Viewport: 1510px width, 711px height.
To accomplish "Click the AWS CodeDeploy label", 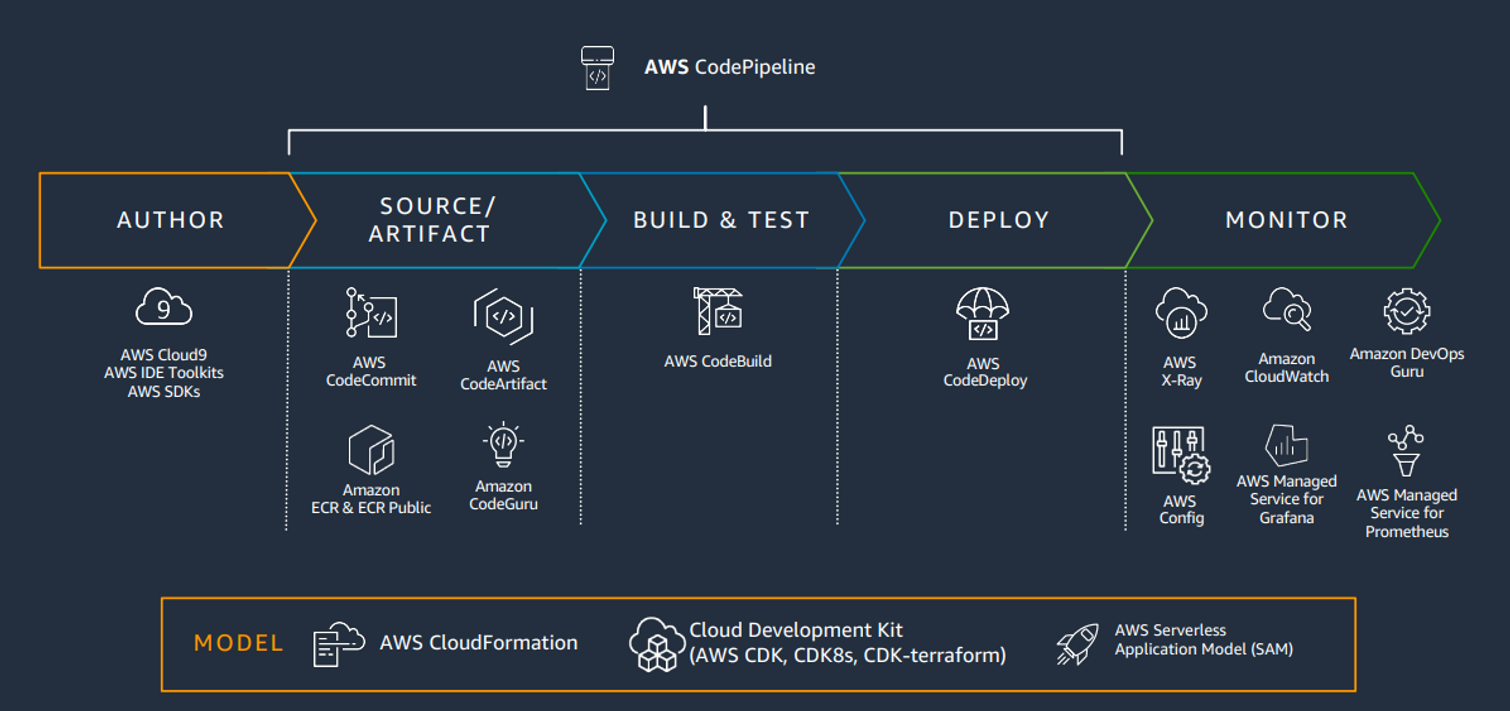I will (984, 372).
